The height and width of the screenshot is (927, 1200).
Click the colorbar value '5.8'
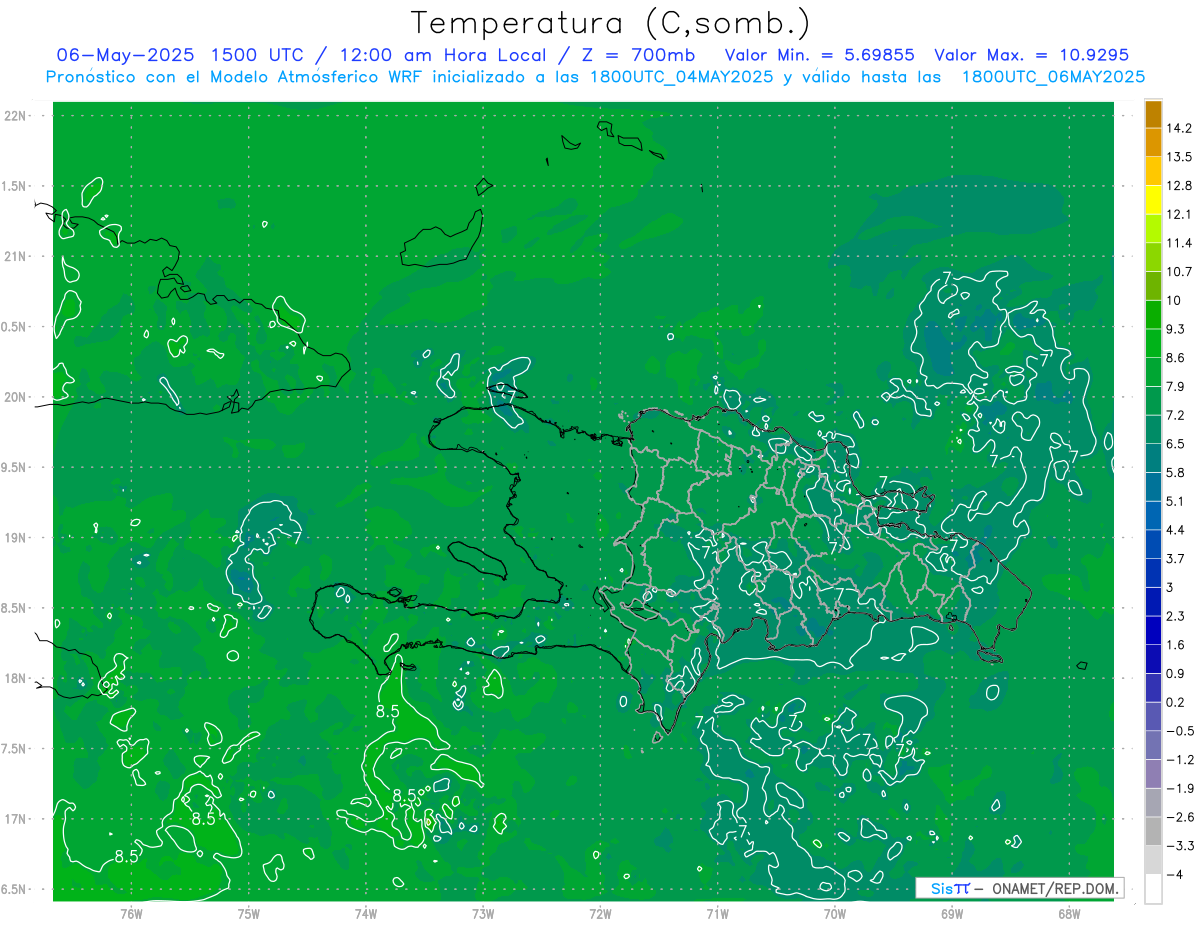pos(1176,473)
